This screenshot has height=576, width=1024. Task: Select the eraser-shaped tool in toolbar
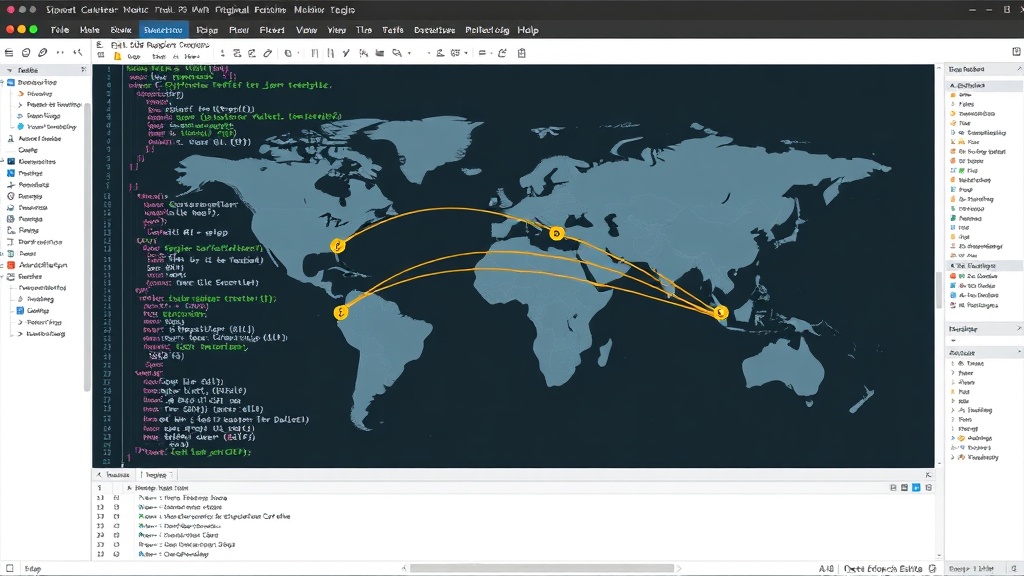(268, 53)
